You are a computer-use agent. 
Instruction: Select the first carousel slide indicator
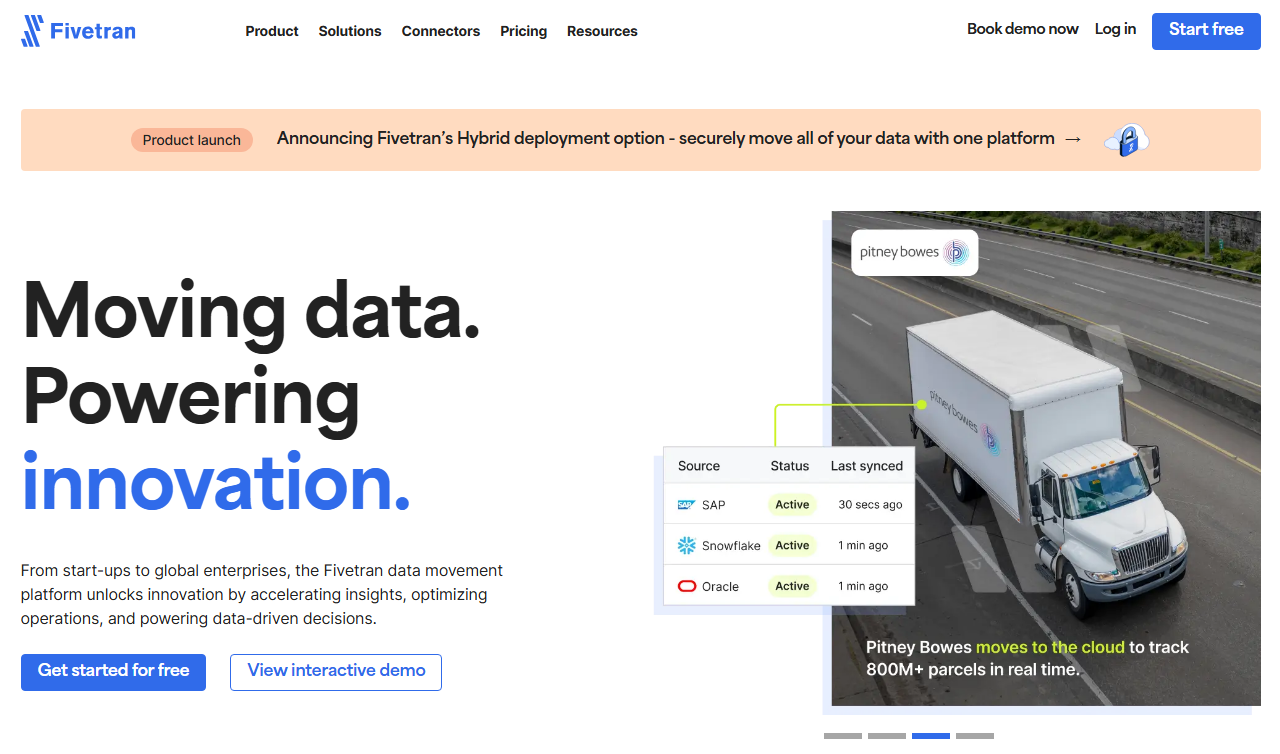coord(843,736)
